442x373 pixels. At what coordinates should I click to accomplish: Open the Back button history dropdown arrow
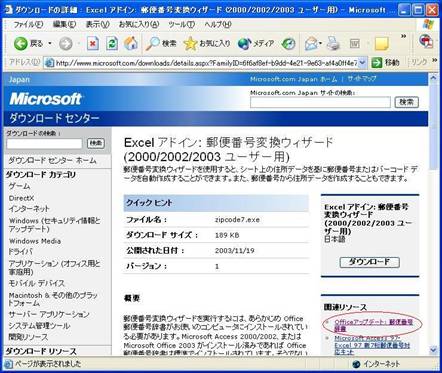click(50, 44)
